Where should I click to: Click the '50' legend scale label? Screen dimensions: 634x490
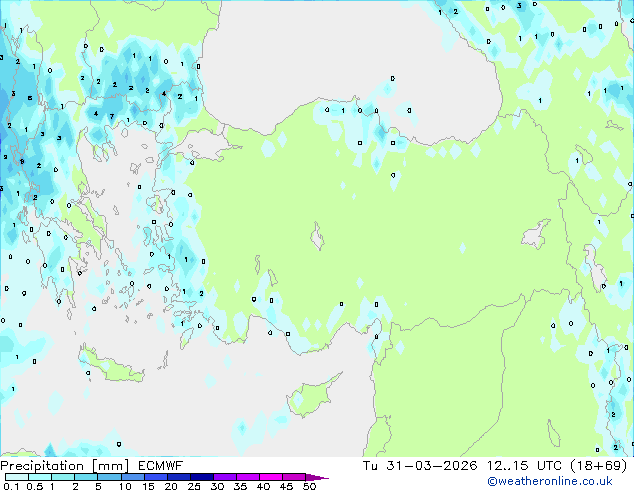[310, 486]
